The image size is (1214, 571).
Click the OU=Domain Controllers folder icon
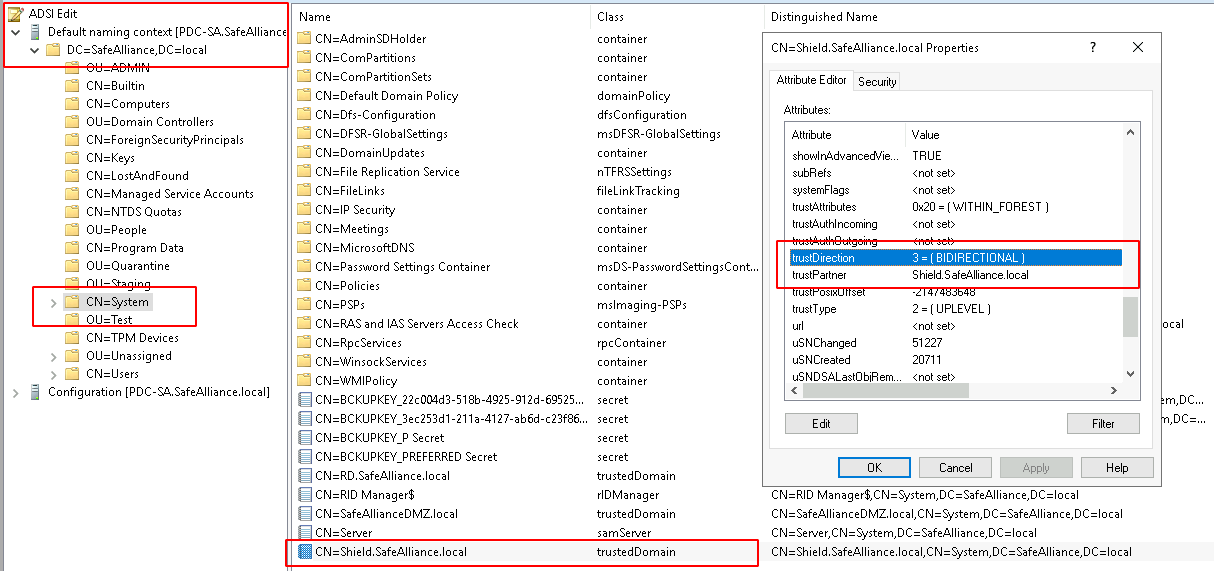pyautogui.click(x=72, y=122)
